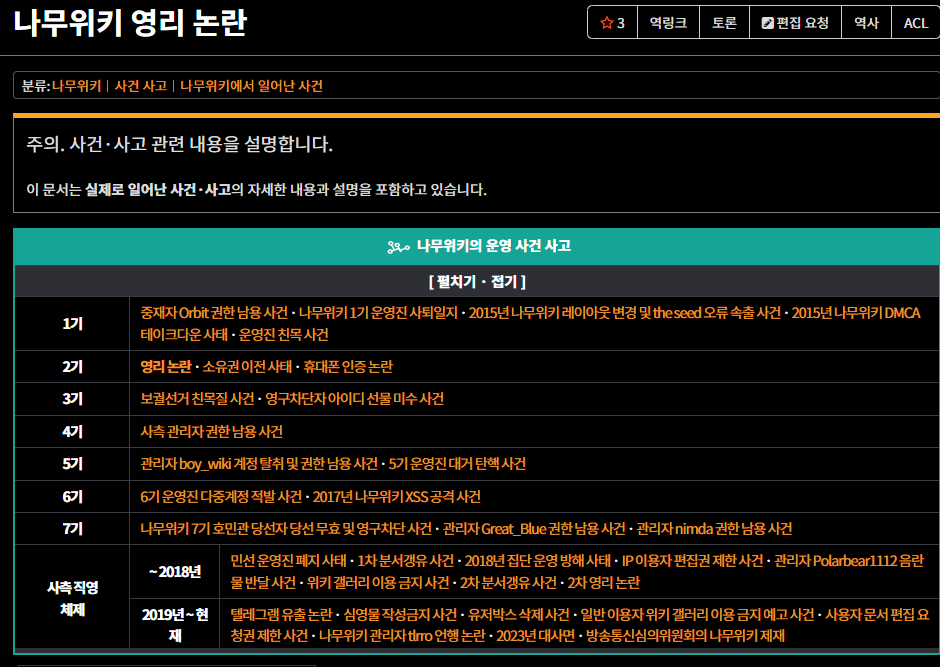The width and height of the screenshot is (940, 667).
Task: Click the star icon to favorite this document
Action: [606, 23]
